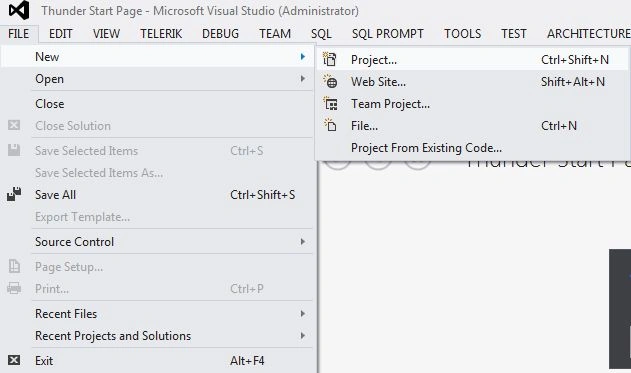Select the Source Control menu entry

point(157,241)
